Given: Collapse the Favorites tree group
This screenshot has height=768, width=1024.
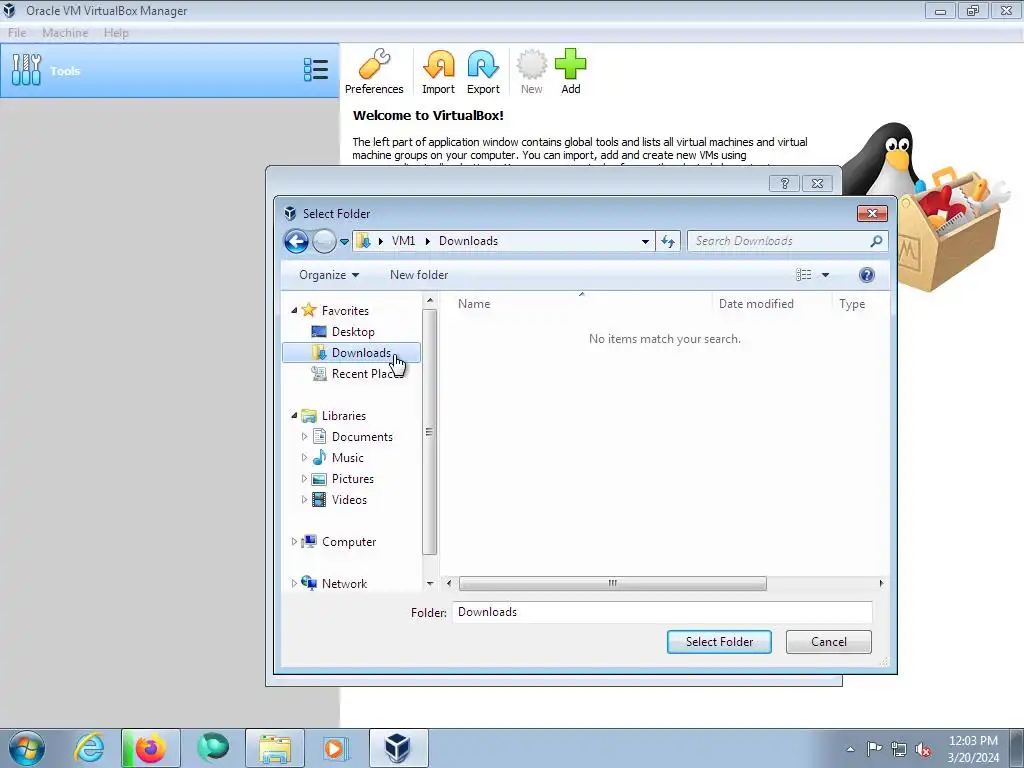Looking at the screenshot, I should (294, 310).
